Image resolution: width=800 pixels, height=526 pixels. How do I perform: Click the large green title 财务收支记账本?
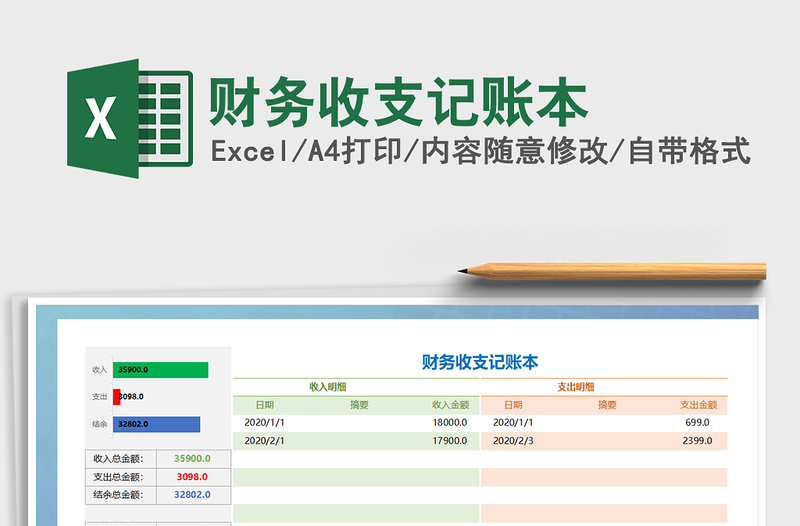(x=398, y=103)
